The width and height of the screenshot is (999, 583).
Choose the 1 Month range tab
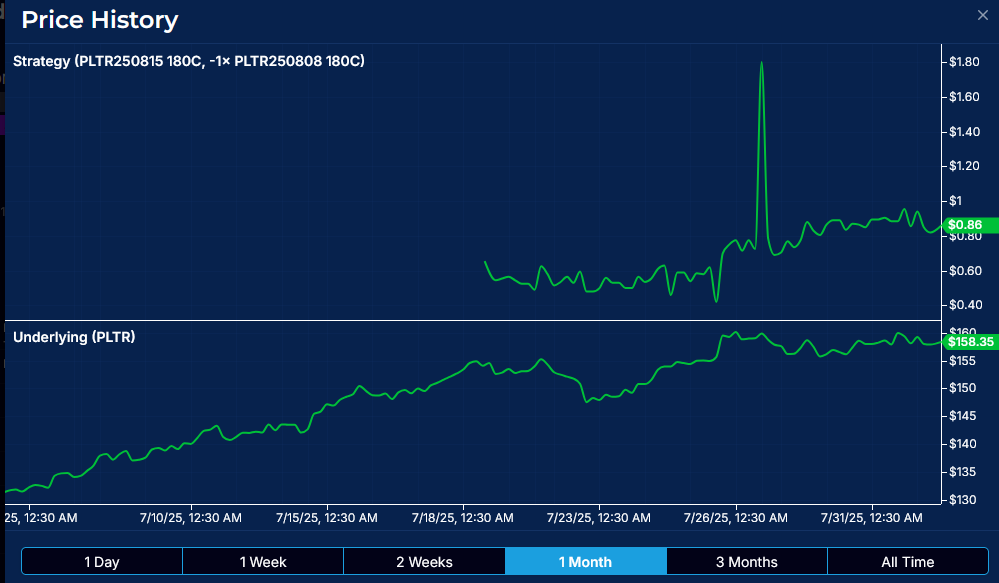pyautogui.click(x=586, y=562)
